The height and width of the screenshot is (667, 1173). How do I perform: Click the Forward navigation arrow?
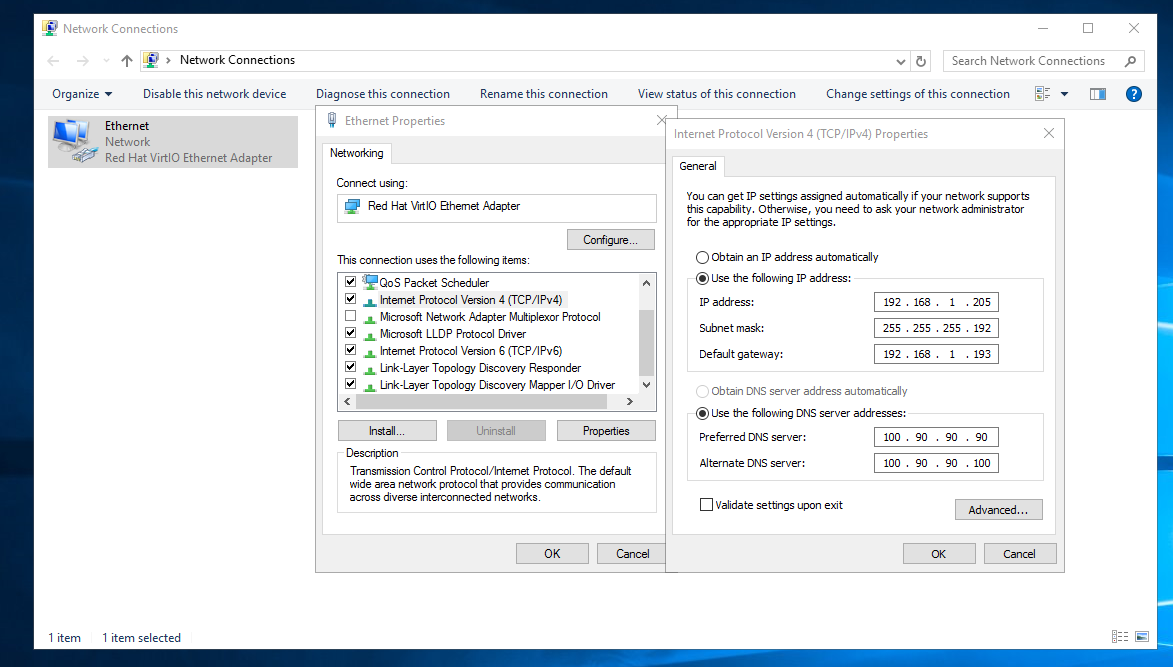tap(82, 61)
